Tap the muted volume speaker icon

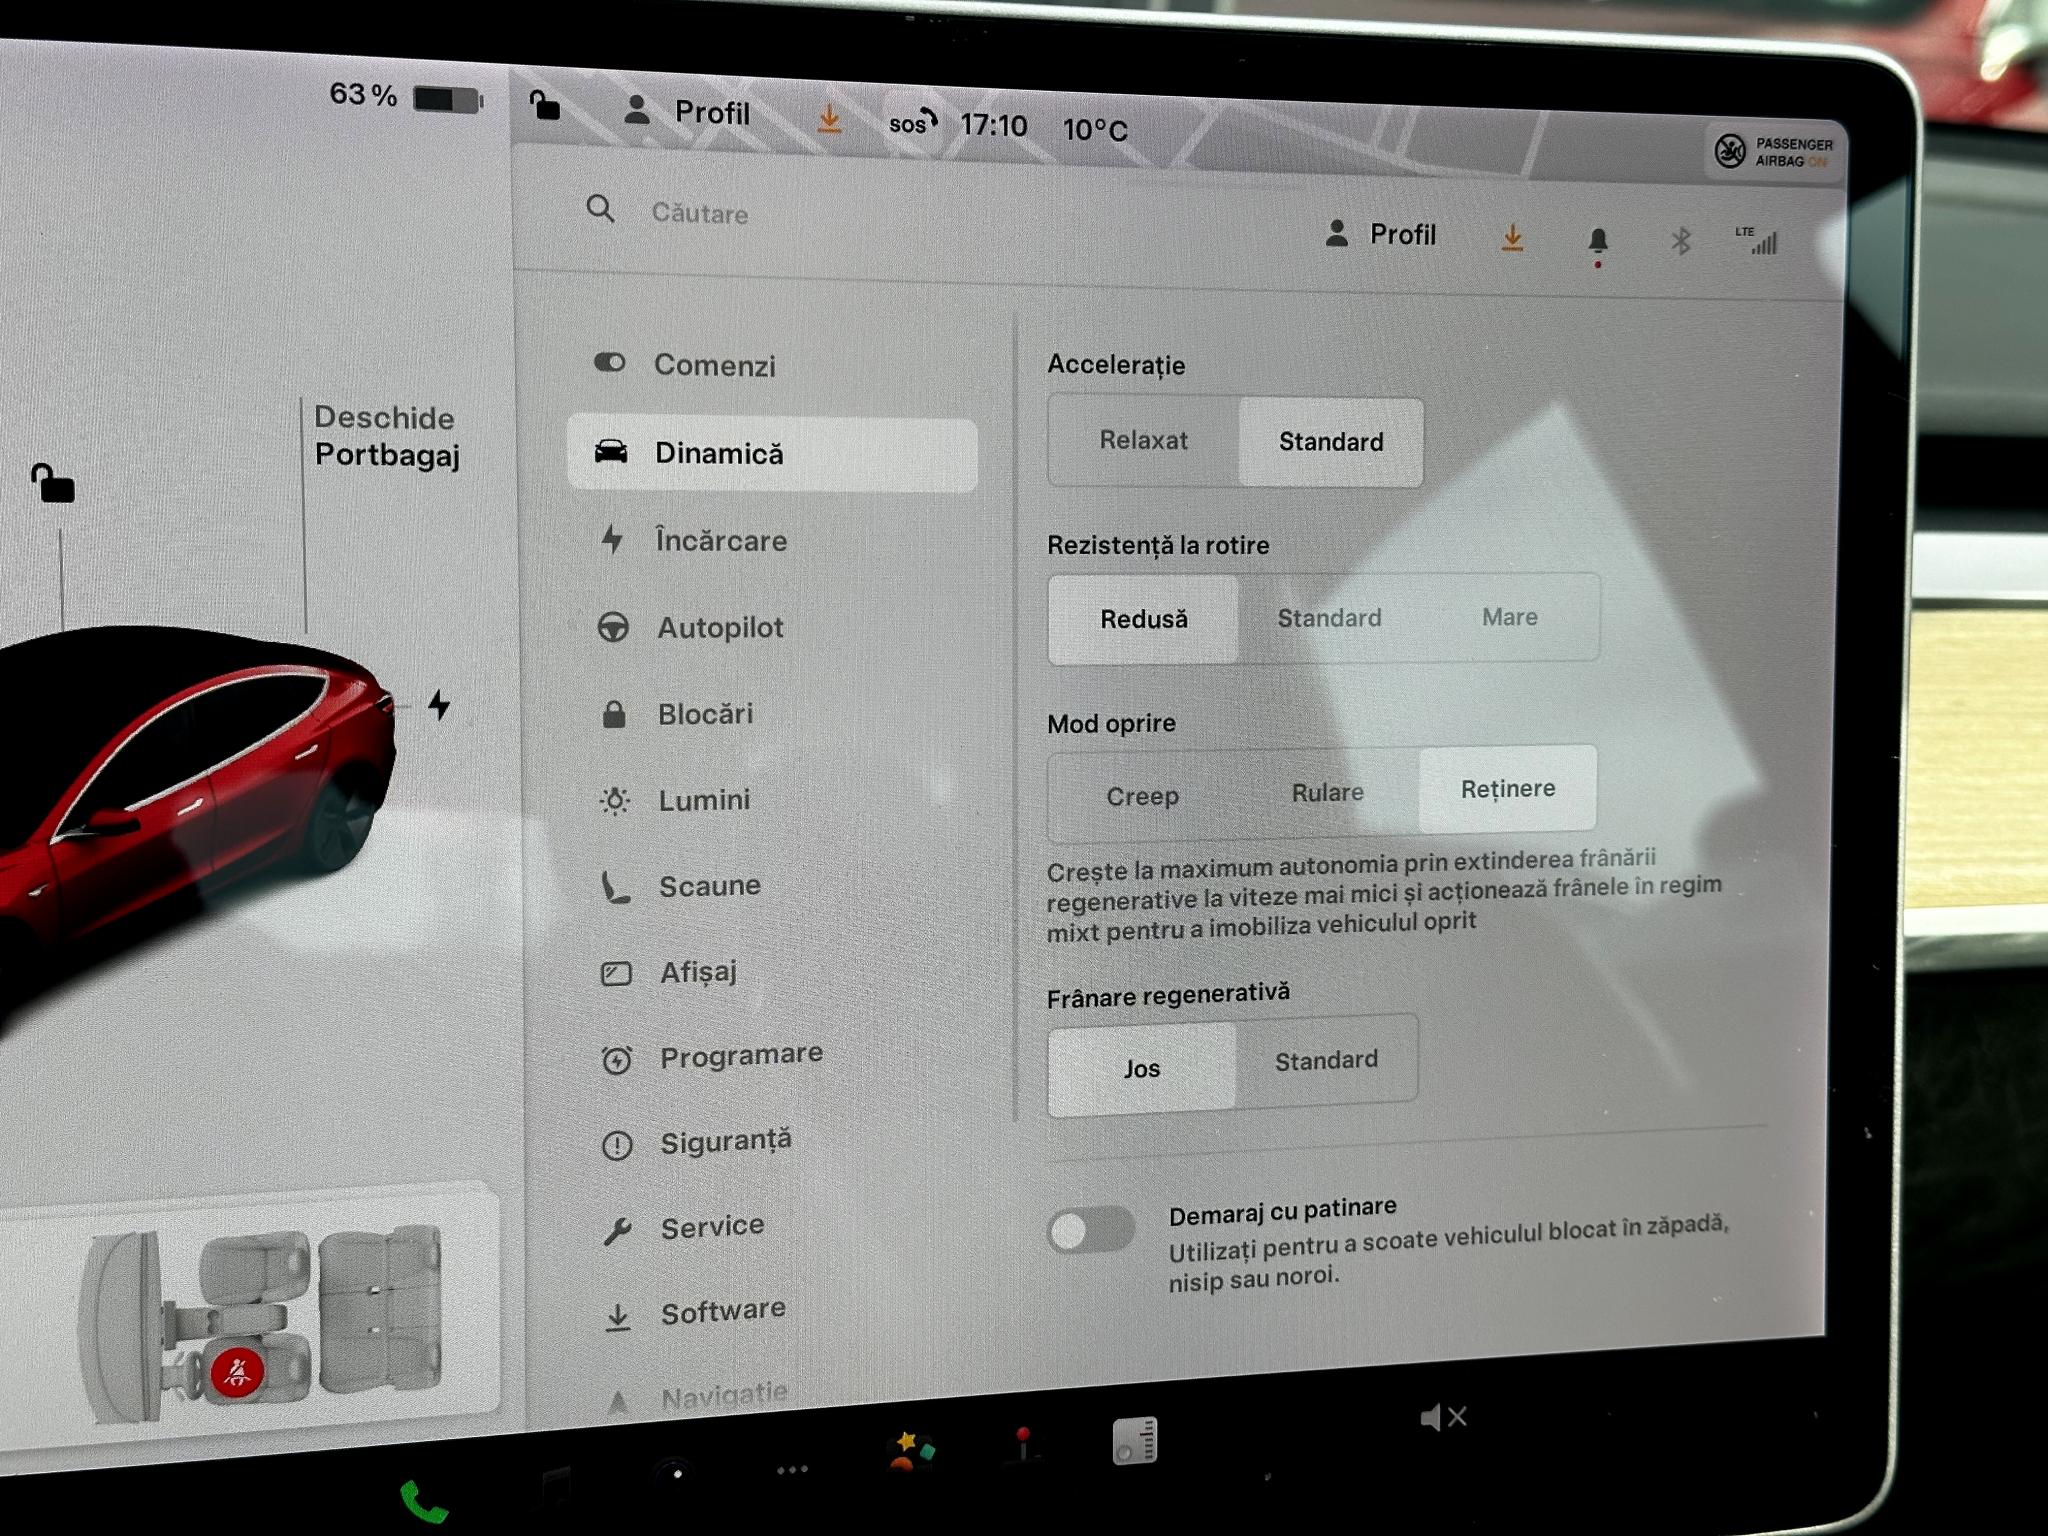1443,1417
